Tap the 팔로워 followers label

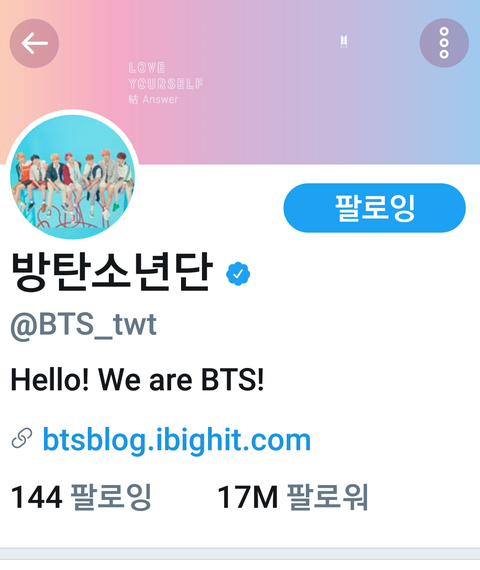pyautogui.click(x=328, y=497)
